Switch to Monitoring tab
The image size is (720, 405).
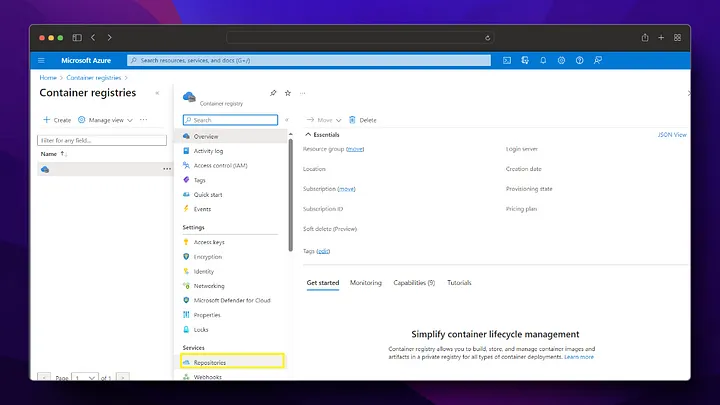click(366, 283)
